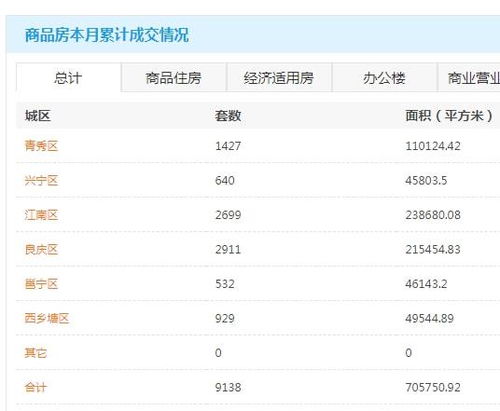Select the 经济适用房 tab

(279, 77)
